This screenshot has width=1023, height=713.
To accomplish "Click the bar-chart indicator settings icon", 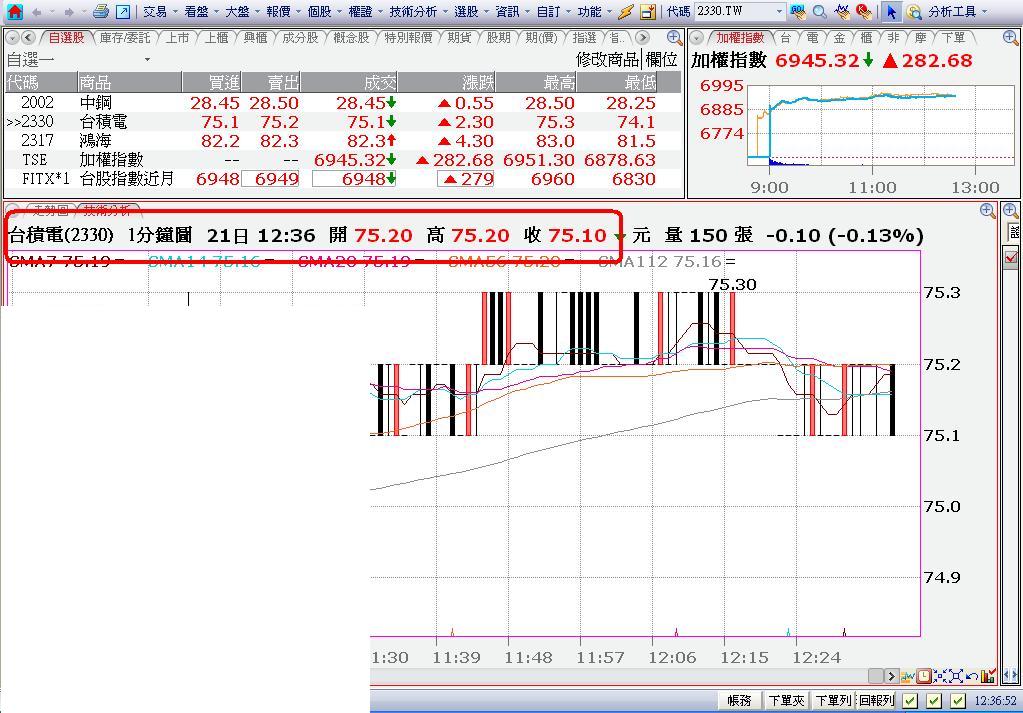I will [x=988, y=676].
